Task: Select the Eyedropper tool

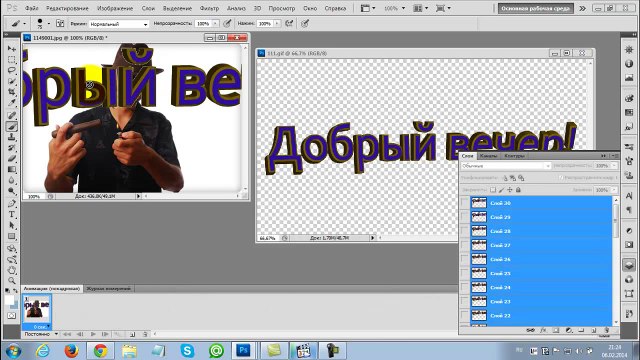Action: pyautogui.click(x=11, y=103)
